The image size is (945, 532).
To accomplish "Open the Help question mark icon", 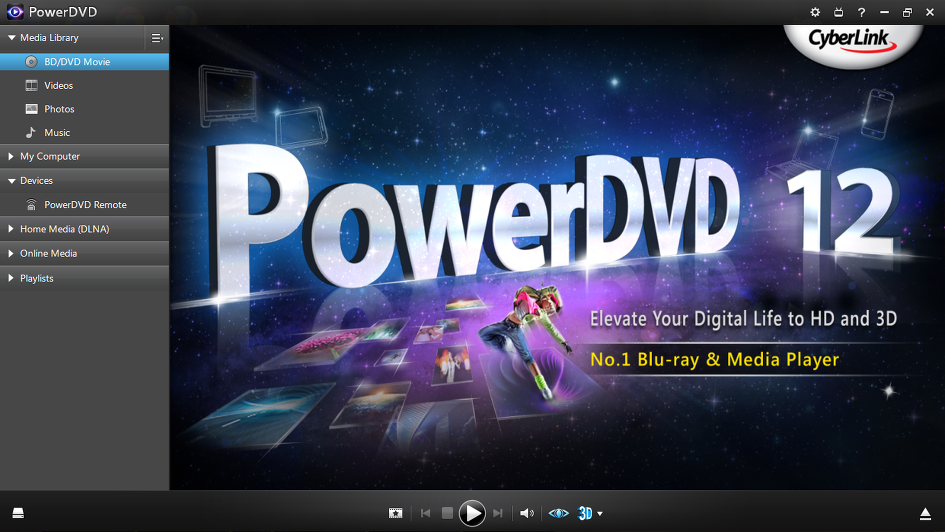I will click(x=861, y=12).
